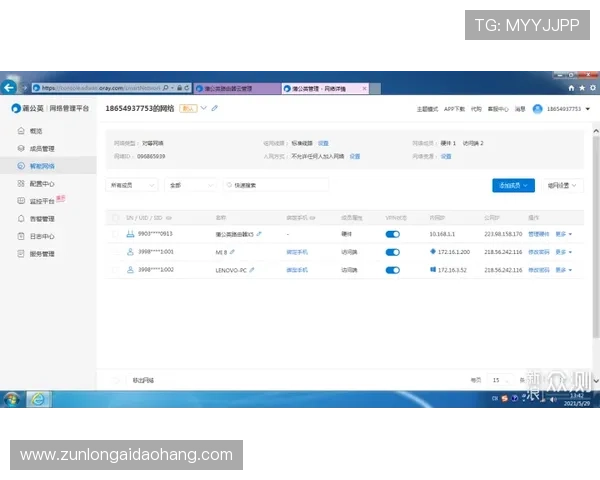This screenshot has height=480, width=600.
Task: Click the browser back arrow button
Action: pos(9,88)
